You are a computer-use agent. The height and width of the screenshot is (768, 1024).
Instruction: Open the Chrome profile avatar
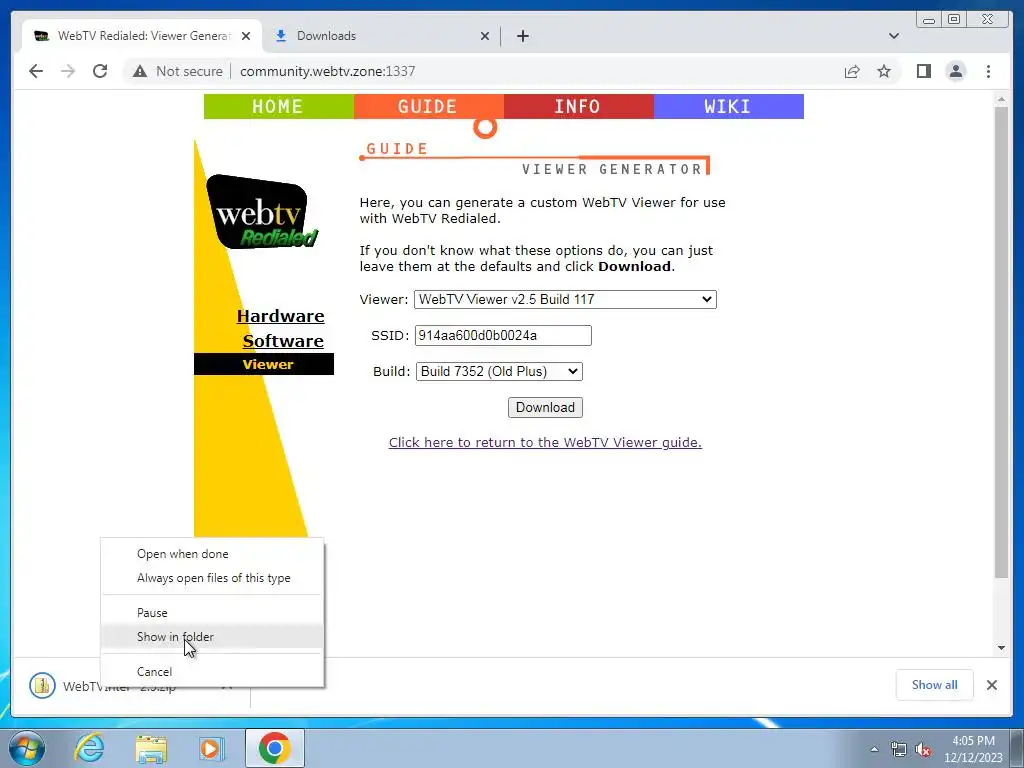coord(955,71)
